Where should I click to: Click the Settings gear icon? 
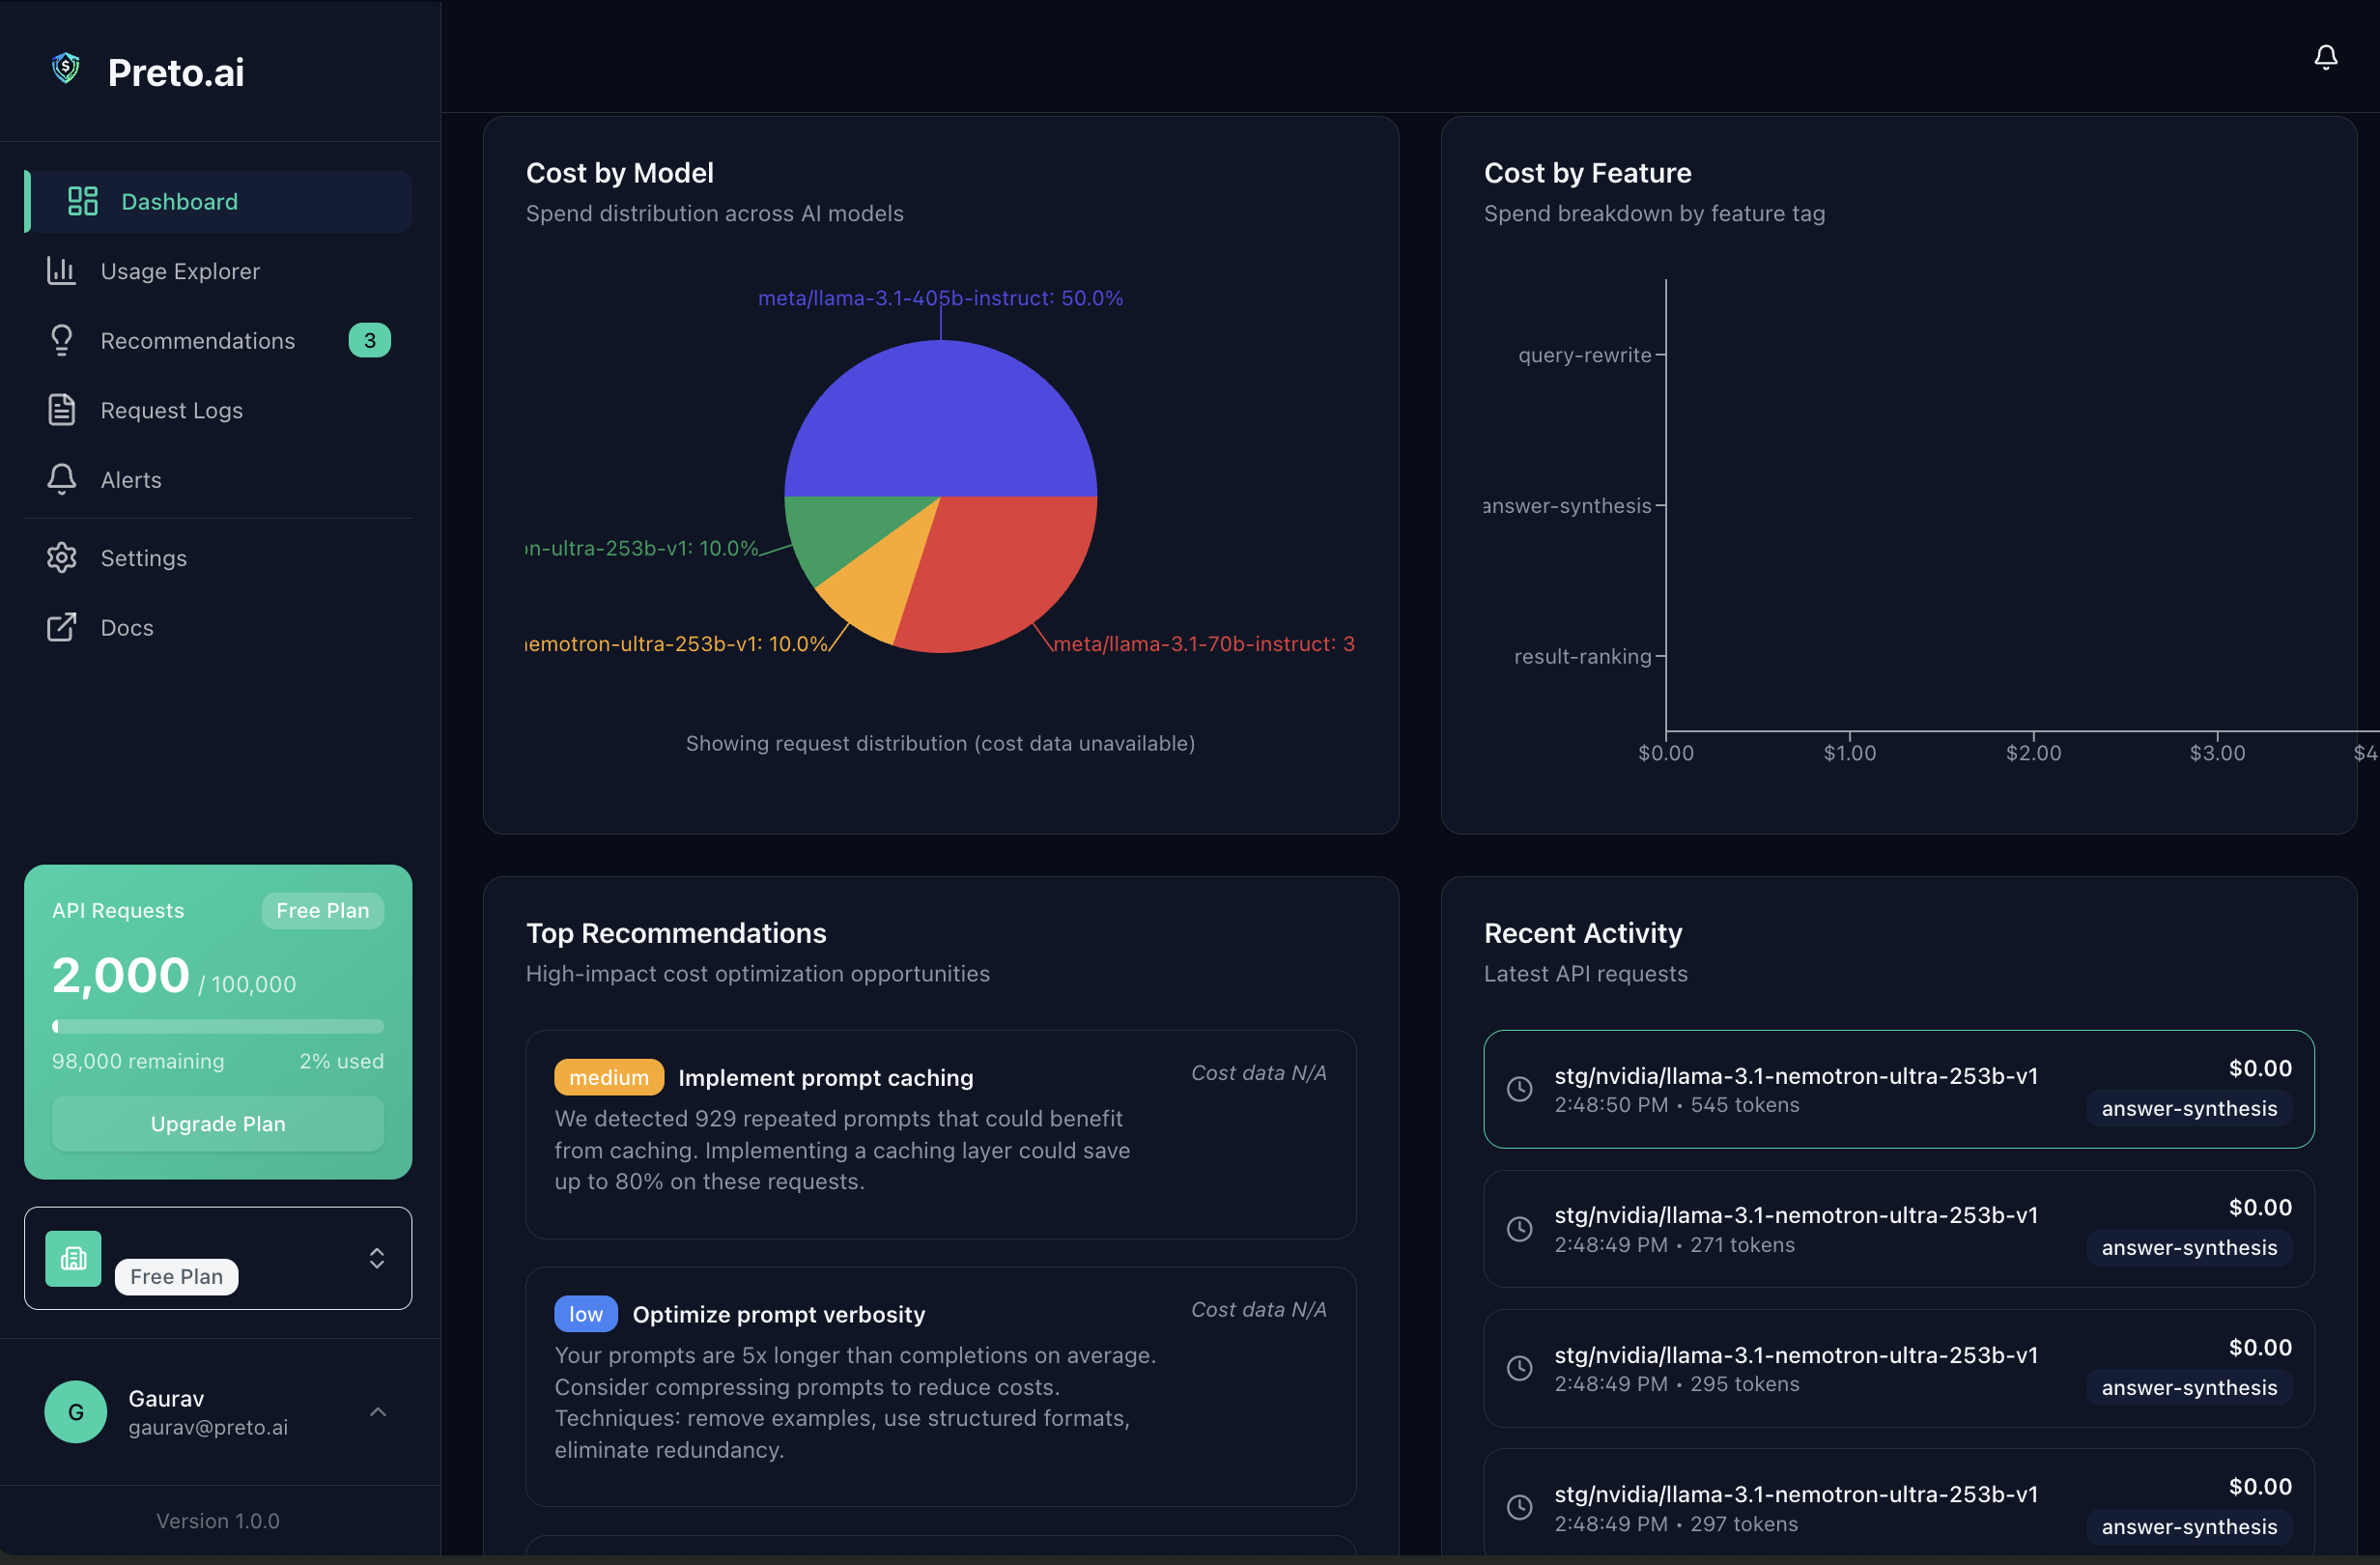click(62, 557)
